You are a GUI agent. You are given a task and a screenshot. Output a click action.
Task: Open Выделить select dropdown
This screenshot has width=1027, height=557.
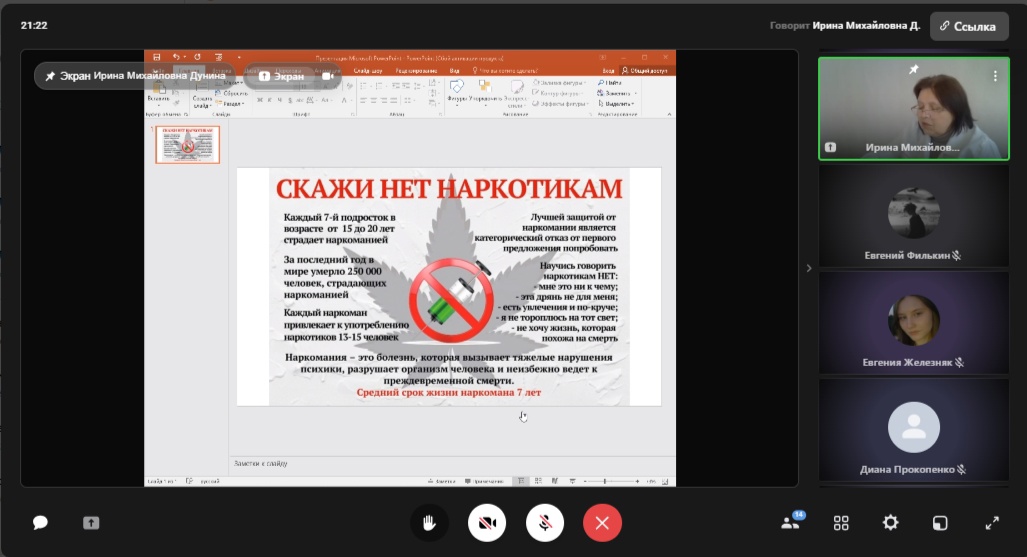pyautogui.click(x=616, y=104)
